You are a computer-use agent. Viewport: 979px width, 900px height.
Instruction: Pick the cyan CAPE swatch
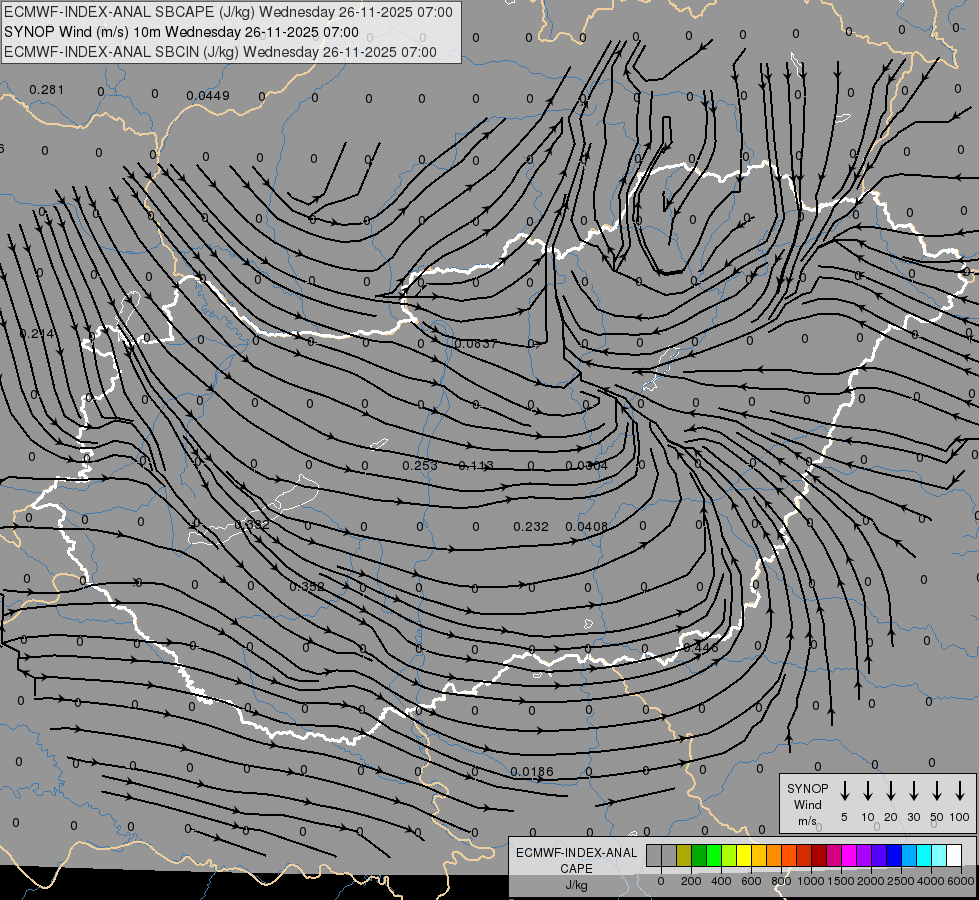click(x=923, y=856)
